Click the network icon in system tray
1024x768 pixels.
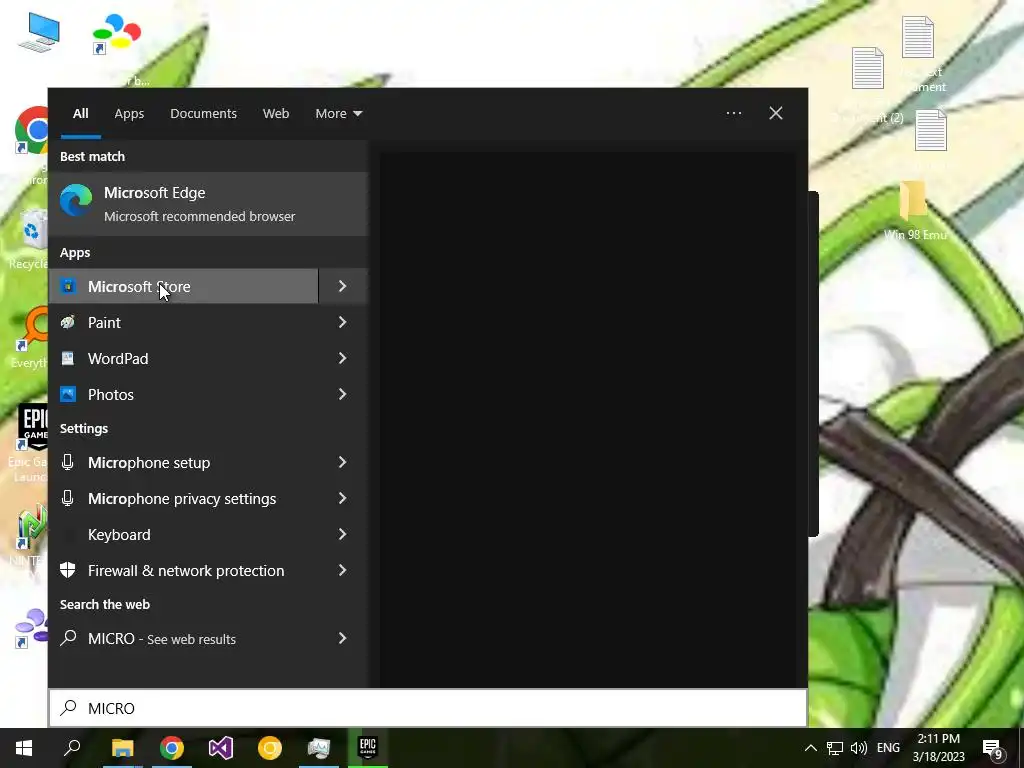[x=835, y=748]
